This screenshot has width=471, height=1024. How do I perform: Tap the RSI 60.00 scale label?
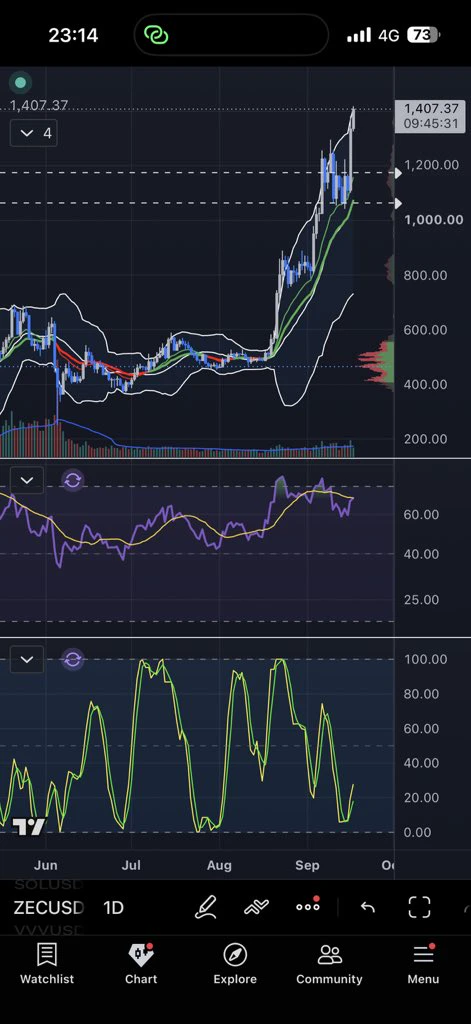coord(421,515)
